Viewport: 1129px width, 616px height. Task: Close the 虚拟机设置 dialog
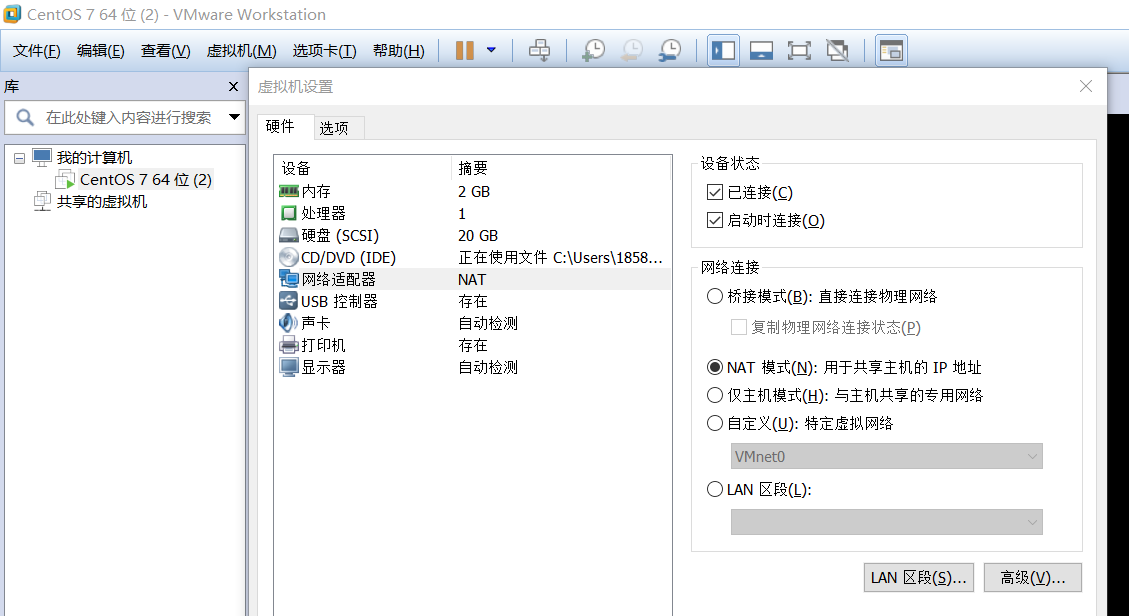coord(1086,86)
